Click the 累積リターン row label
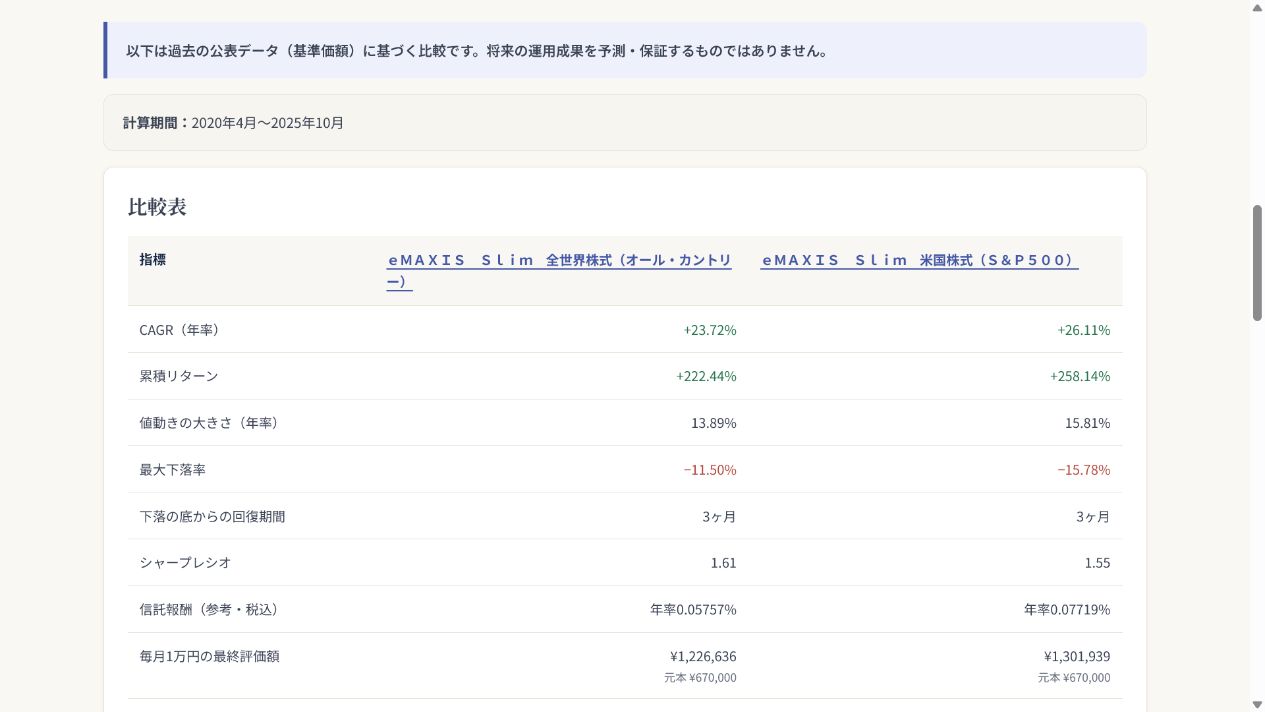Viewport: 1265px width, 712px height. click(179, 376)
